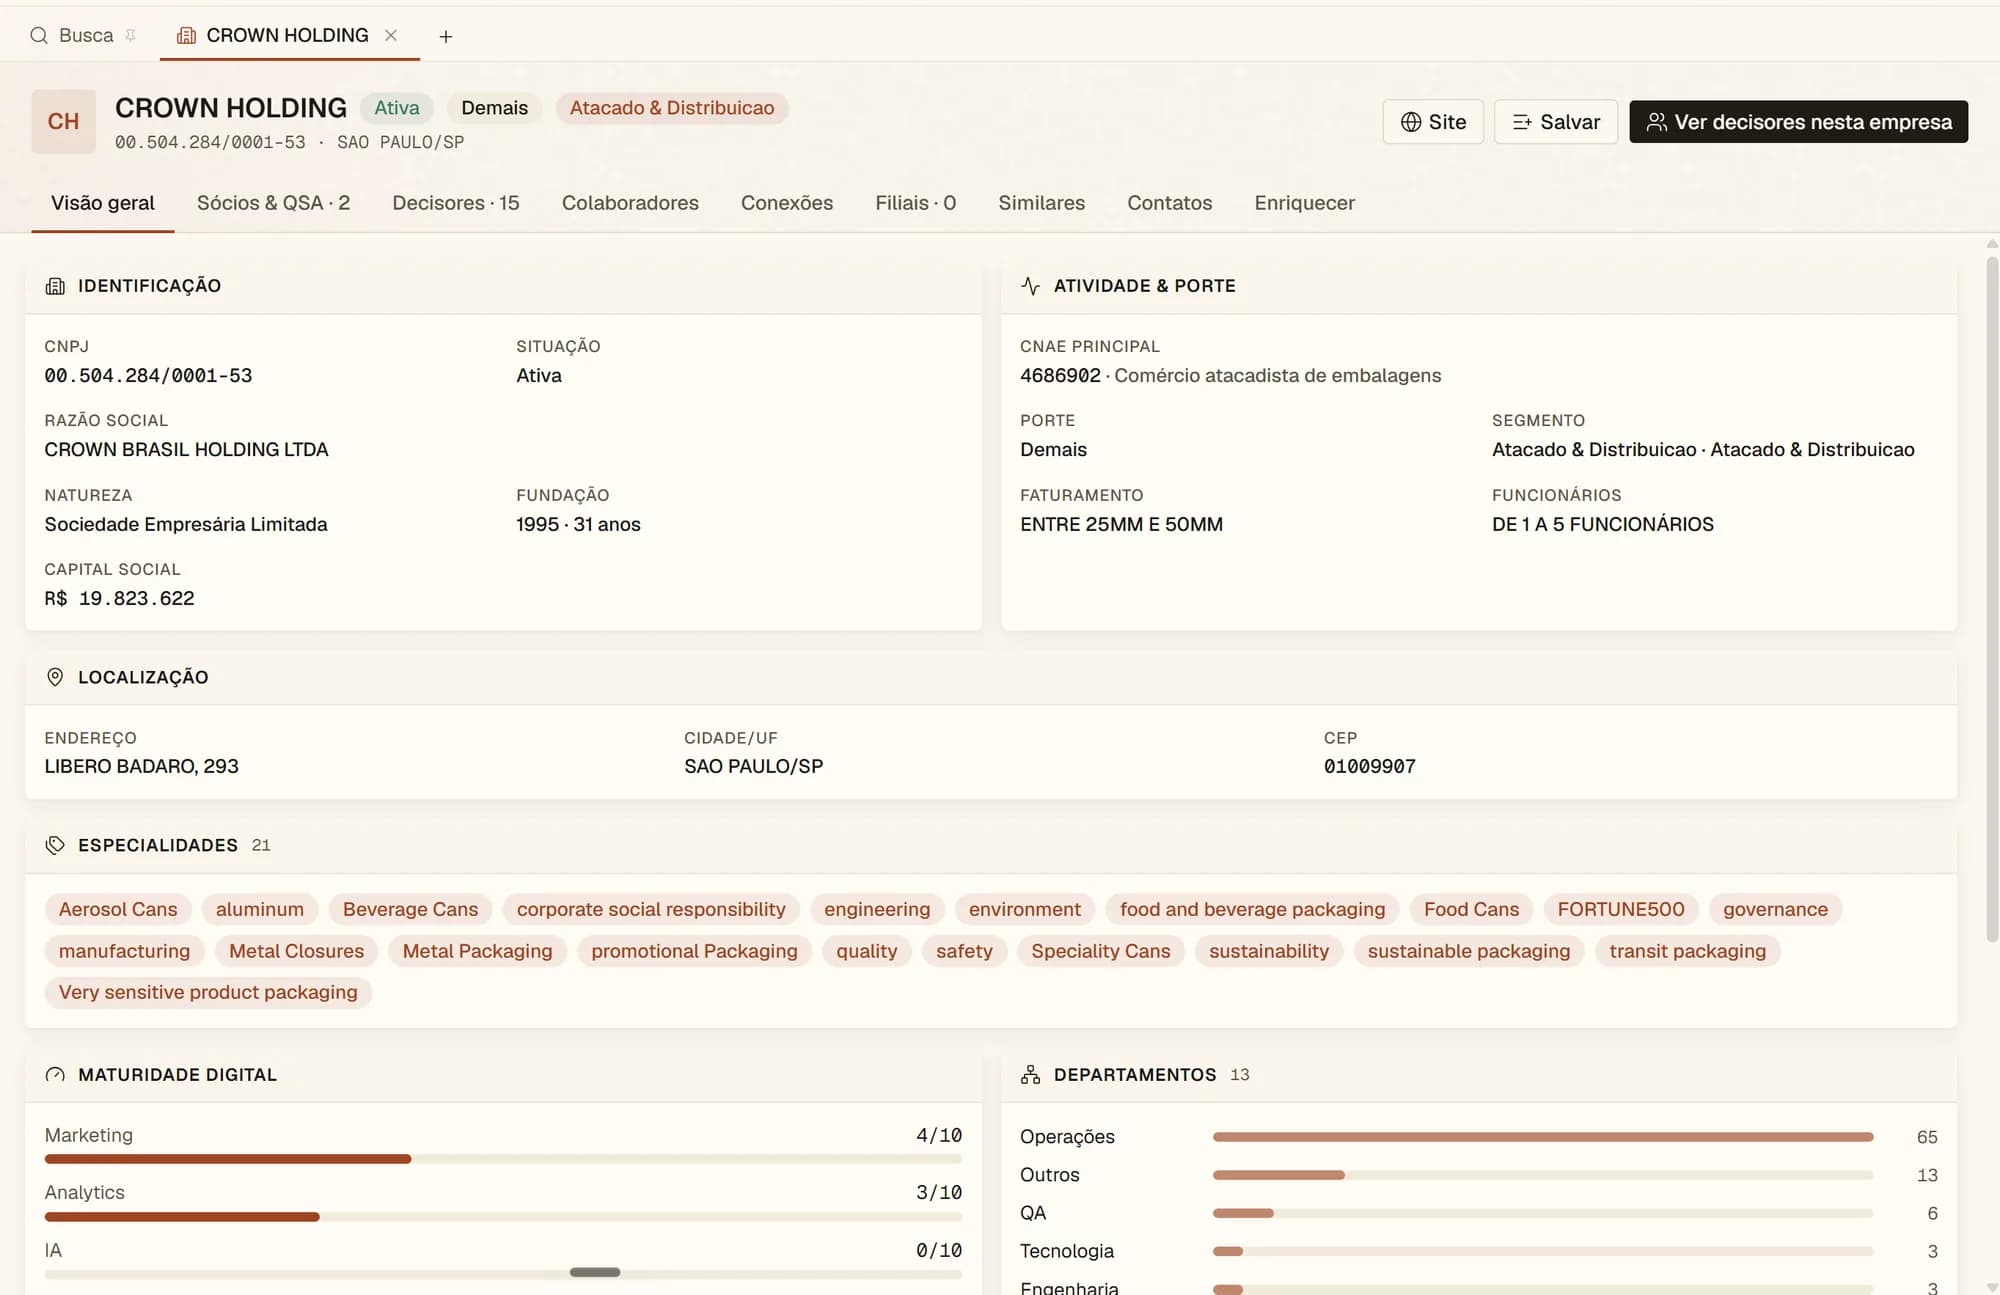
Task: Click the CNPJ value 00.504.284/0001-53 in Identificação
Action: point(148,376)
